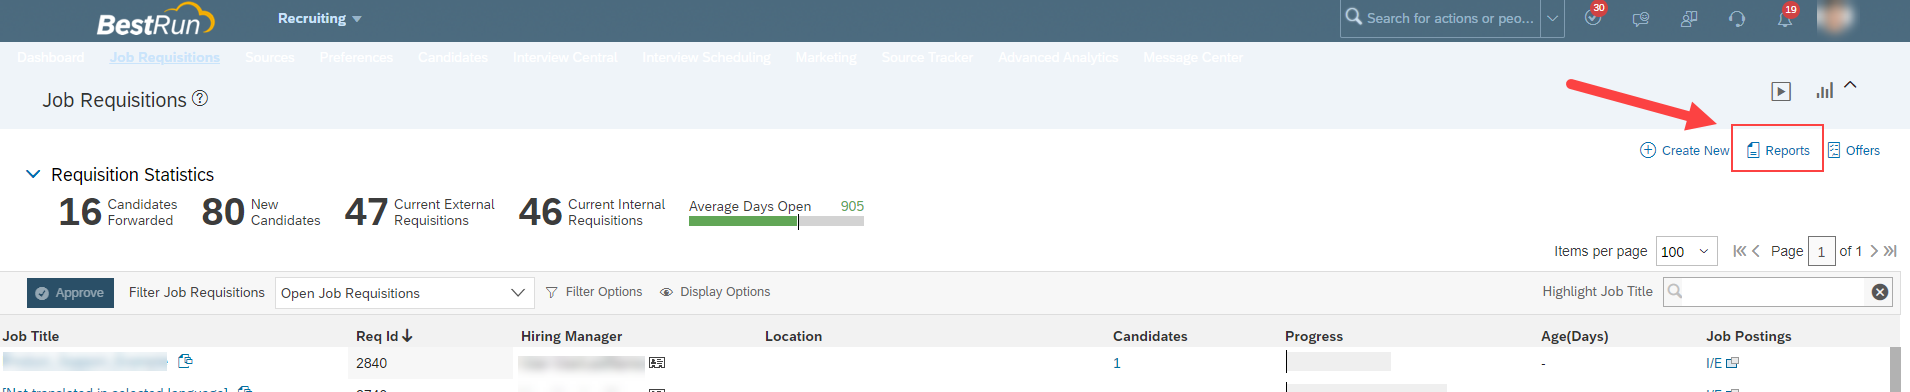Screen dimensions: 1910x392
Task: Open the headset support icon
Action: click(1737, 19)
